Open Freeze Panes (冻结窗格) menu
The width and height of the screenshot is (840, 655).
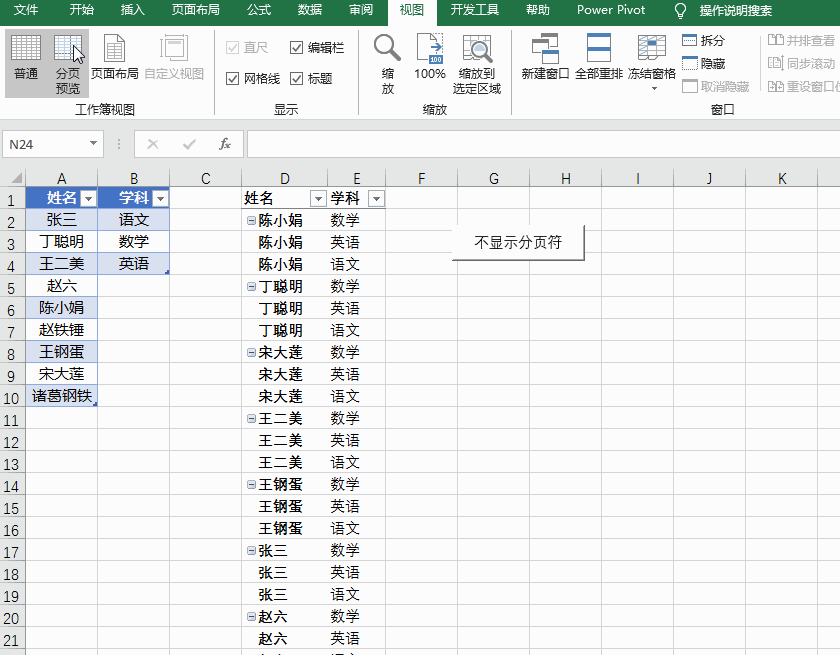point(651,62)
